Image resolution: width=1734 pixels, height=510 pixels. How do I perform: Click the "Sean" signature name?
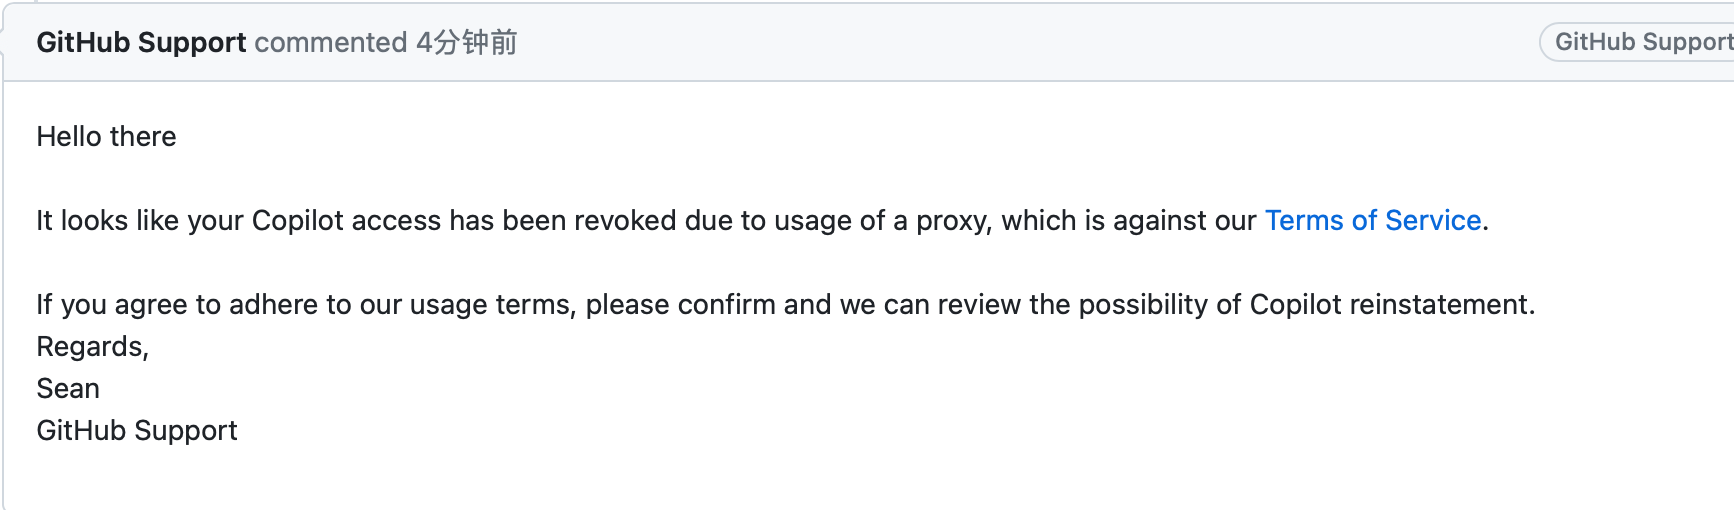[68, 389]
